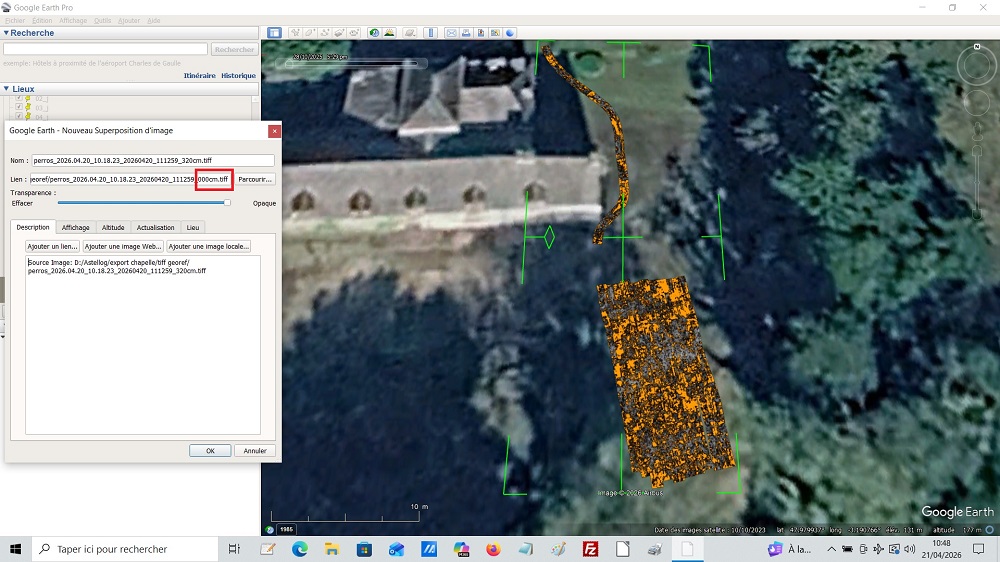Click the sunlight landscape toolbar icon
Viewport: 1000px width, 562px height.
tap(387, 33)
